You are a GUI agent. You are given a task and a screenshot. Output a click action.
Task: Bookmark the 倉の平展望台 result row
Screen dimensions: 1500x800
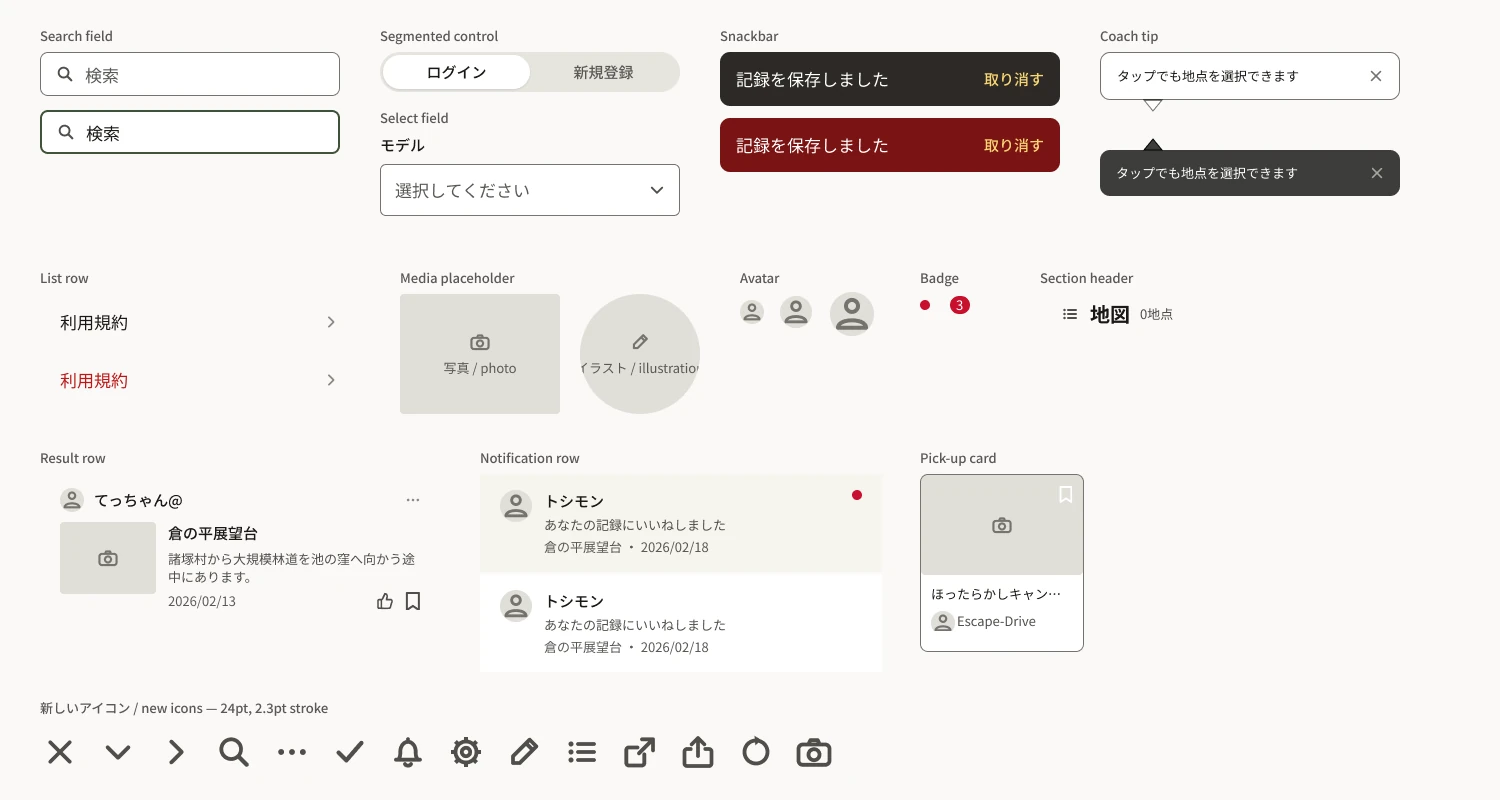click(x=413, y=601)
